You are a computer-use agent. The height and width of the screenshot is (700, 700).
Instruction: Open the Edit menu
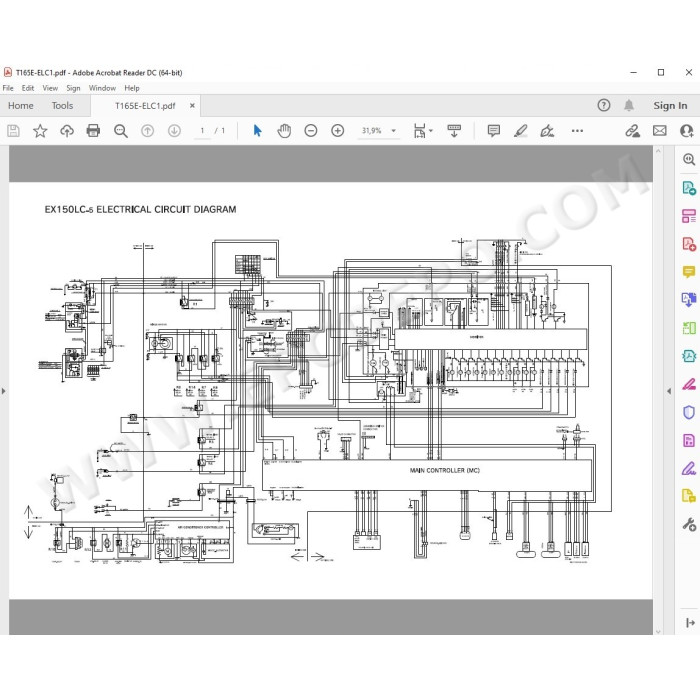tap(28, 88)
